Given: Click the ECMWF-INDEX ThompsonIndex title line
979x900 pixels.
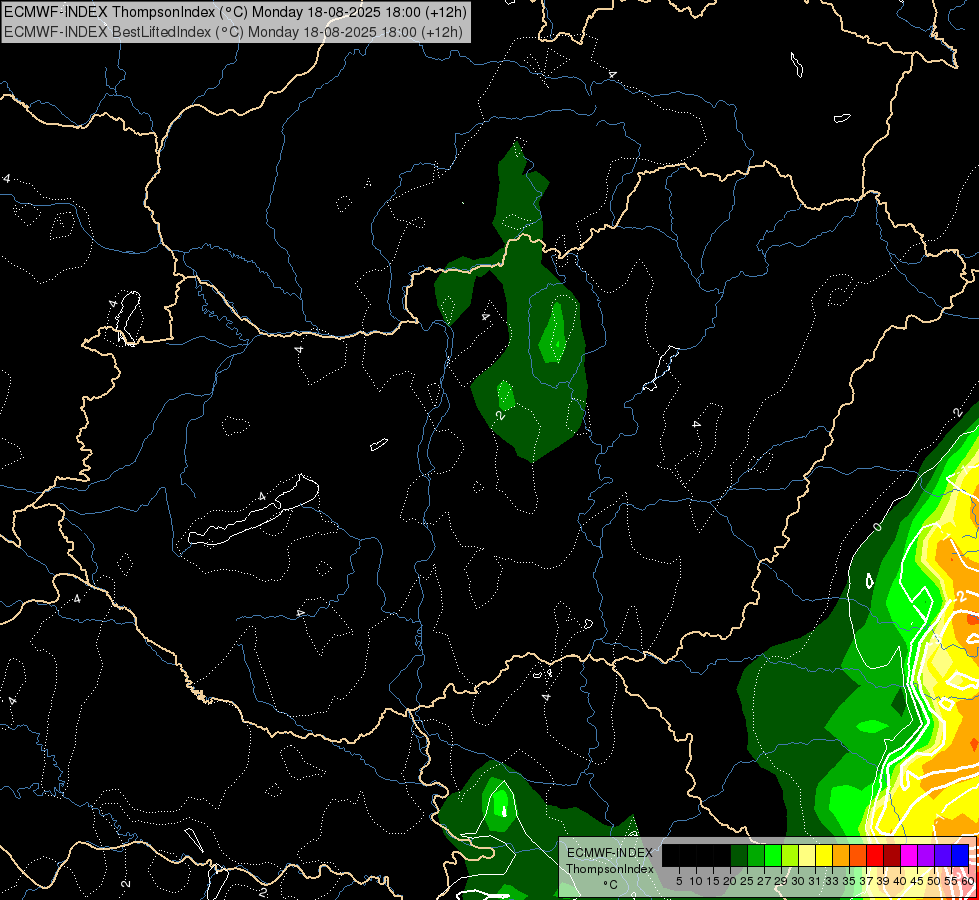Looking at the screenshot, I should pos(236,12).
